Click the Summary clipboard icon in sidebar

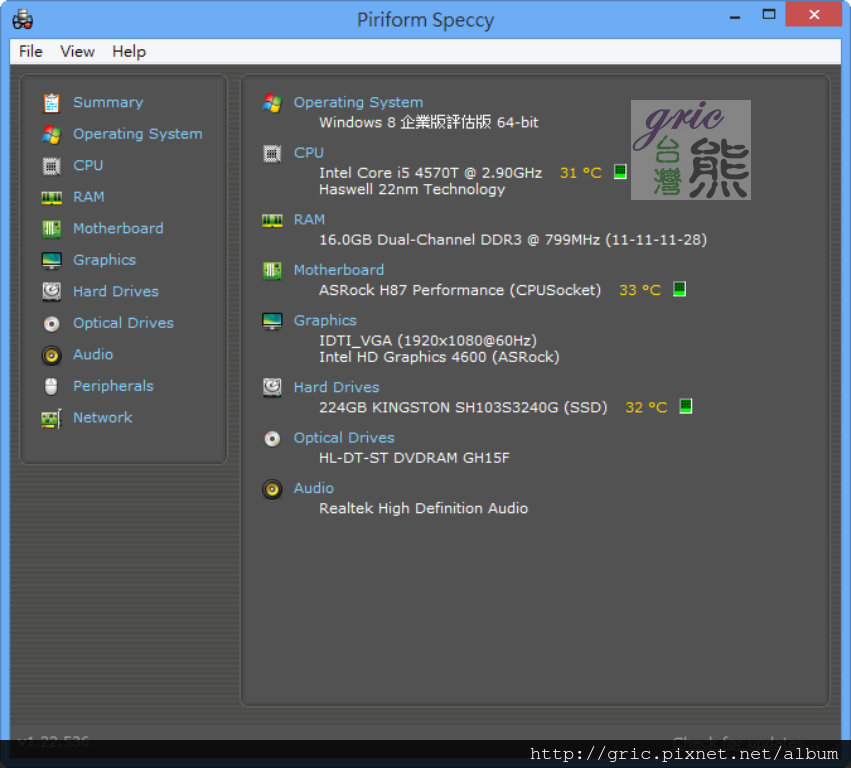(52, 103)
